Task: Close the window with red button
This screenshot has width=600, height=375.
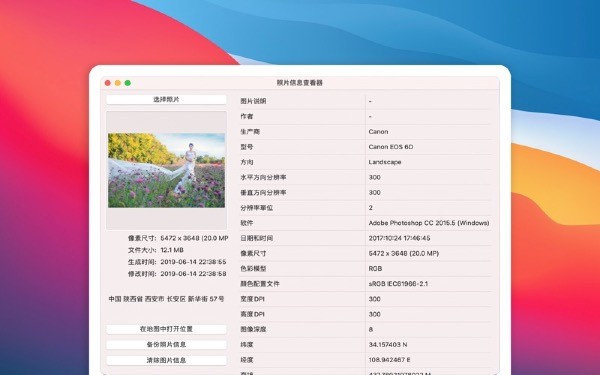Action: (108, 83)
